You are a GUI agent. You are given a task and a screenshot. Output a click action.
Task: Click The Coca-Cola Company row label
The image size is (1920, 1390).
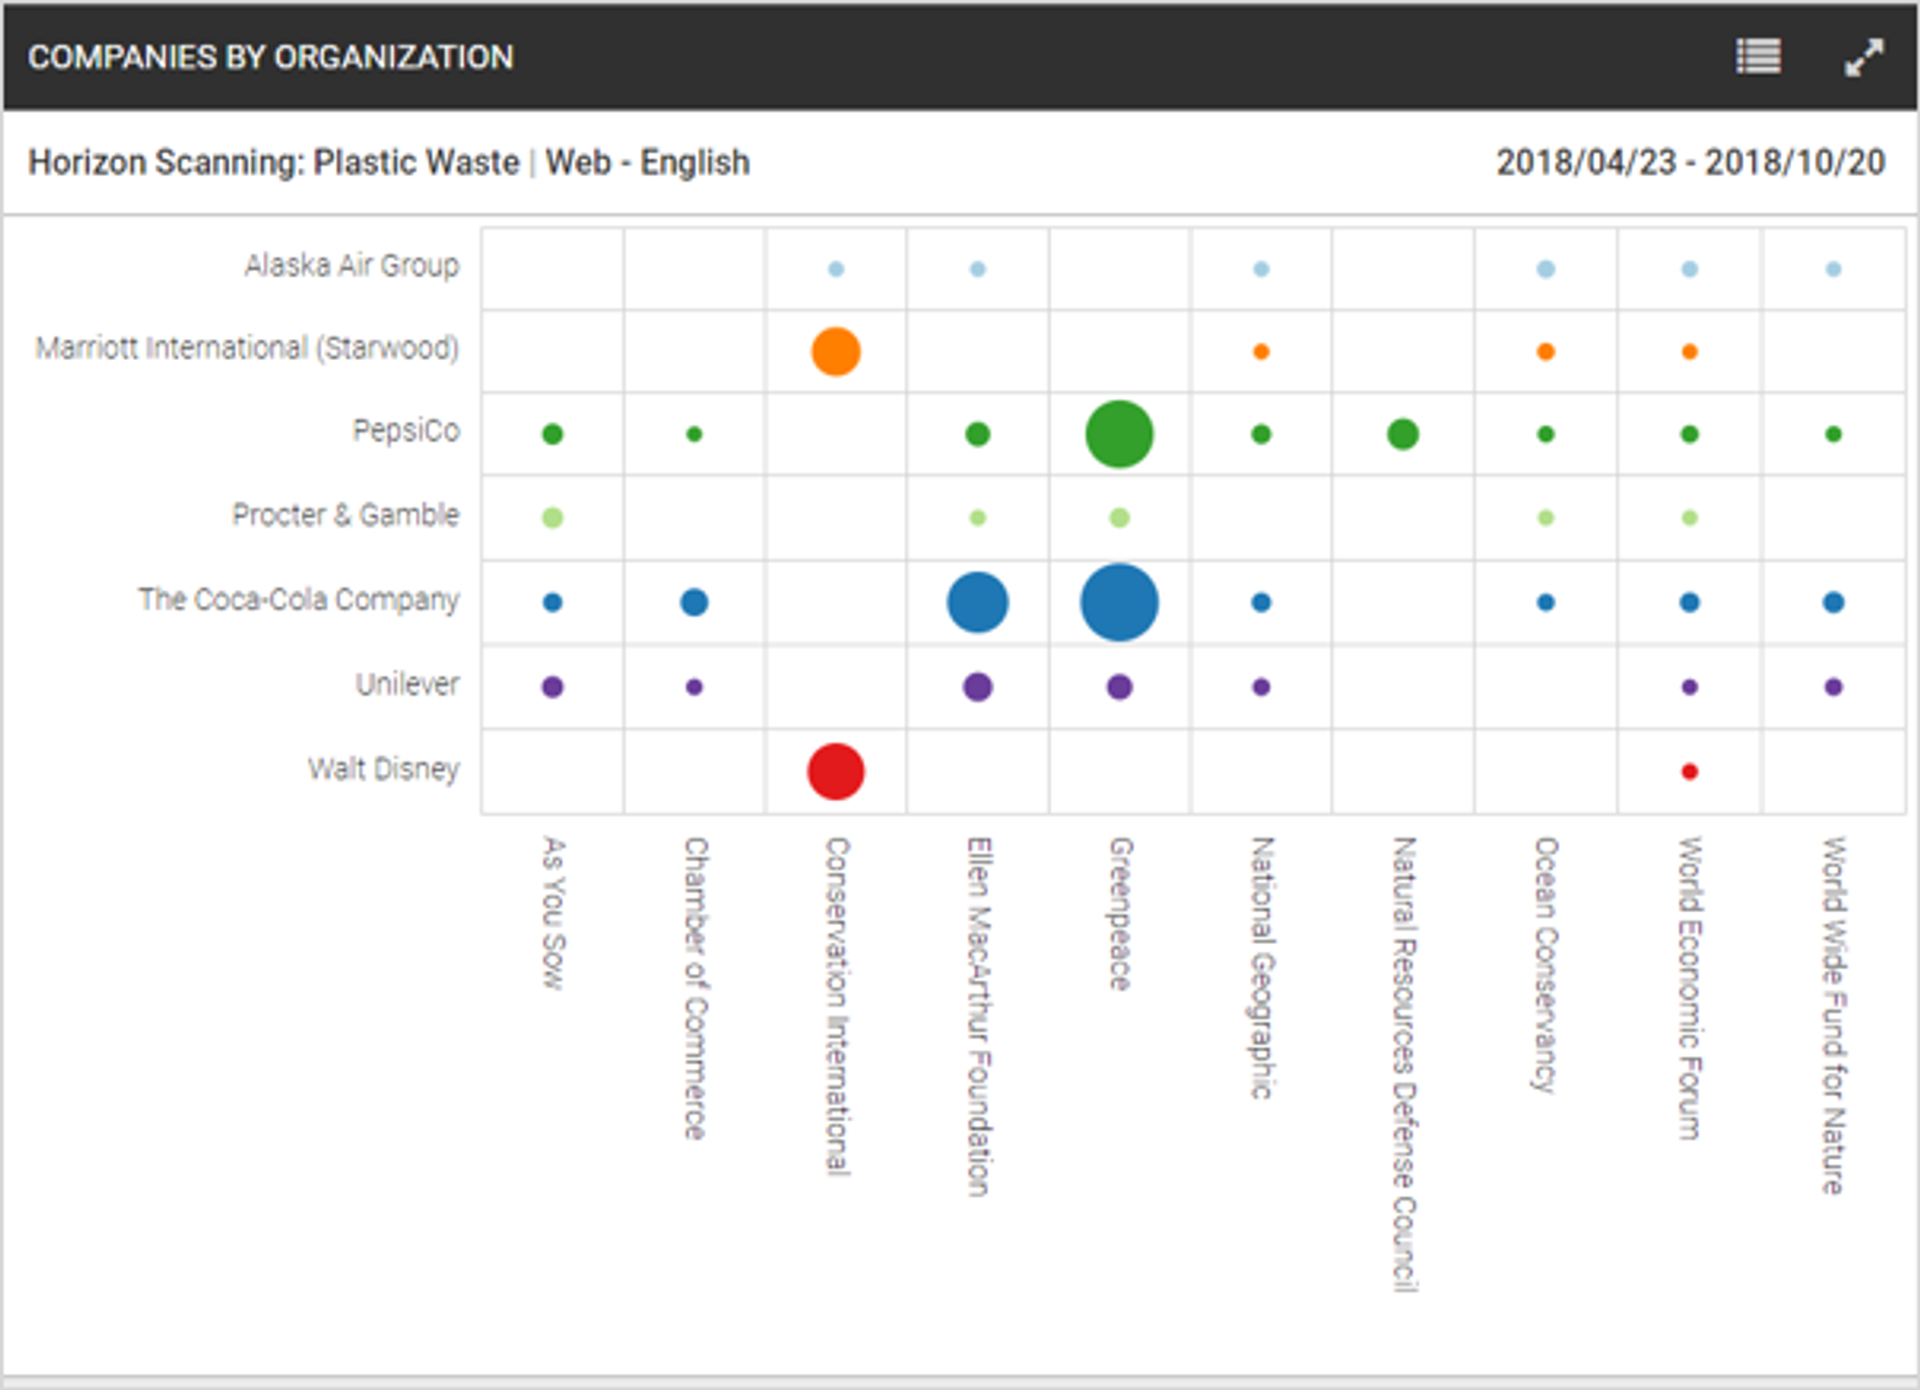(x=299, y=600)
